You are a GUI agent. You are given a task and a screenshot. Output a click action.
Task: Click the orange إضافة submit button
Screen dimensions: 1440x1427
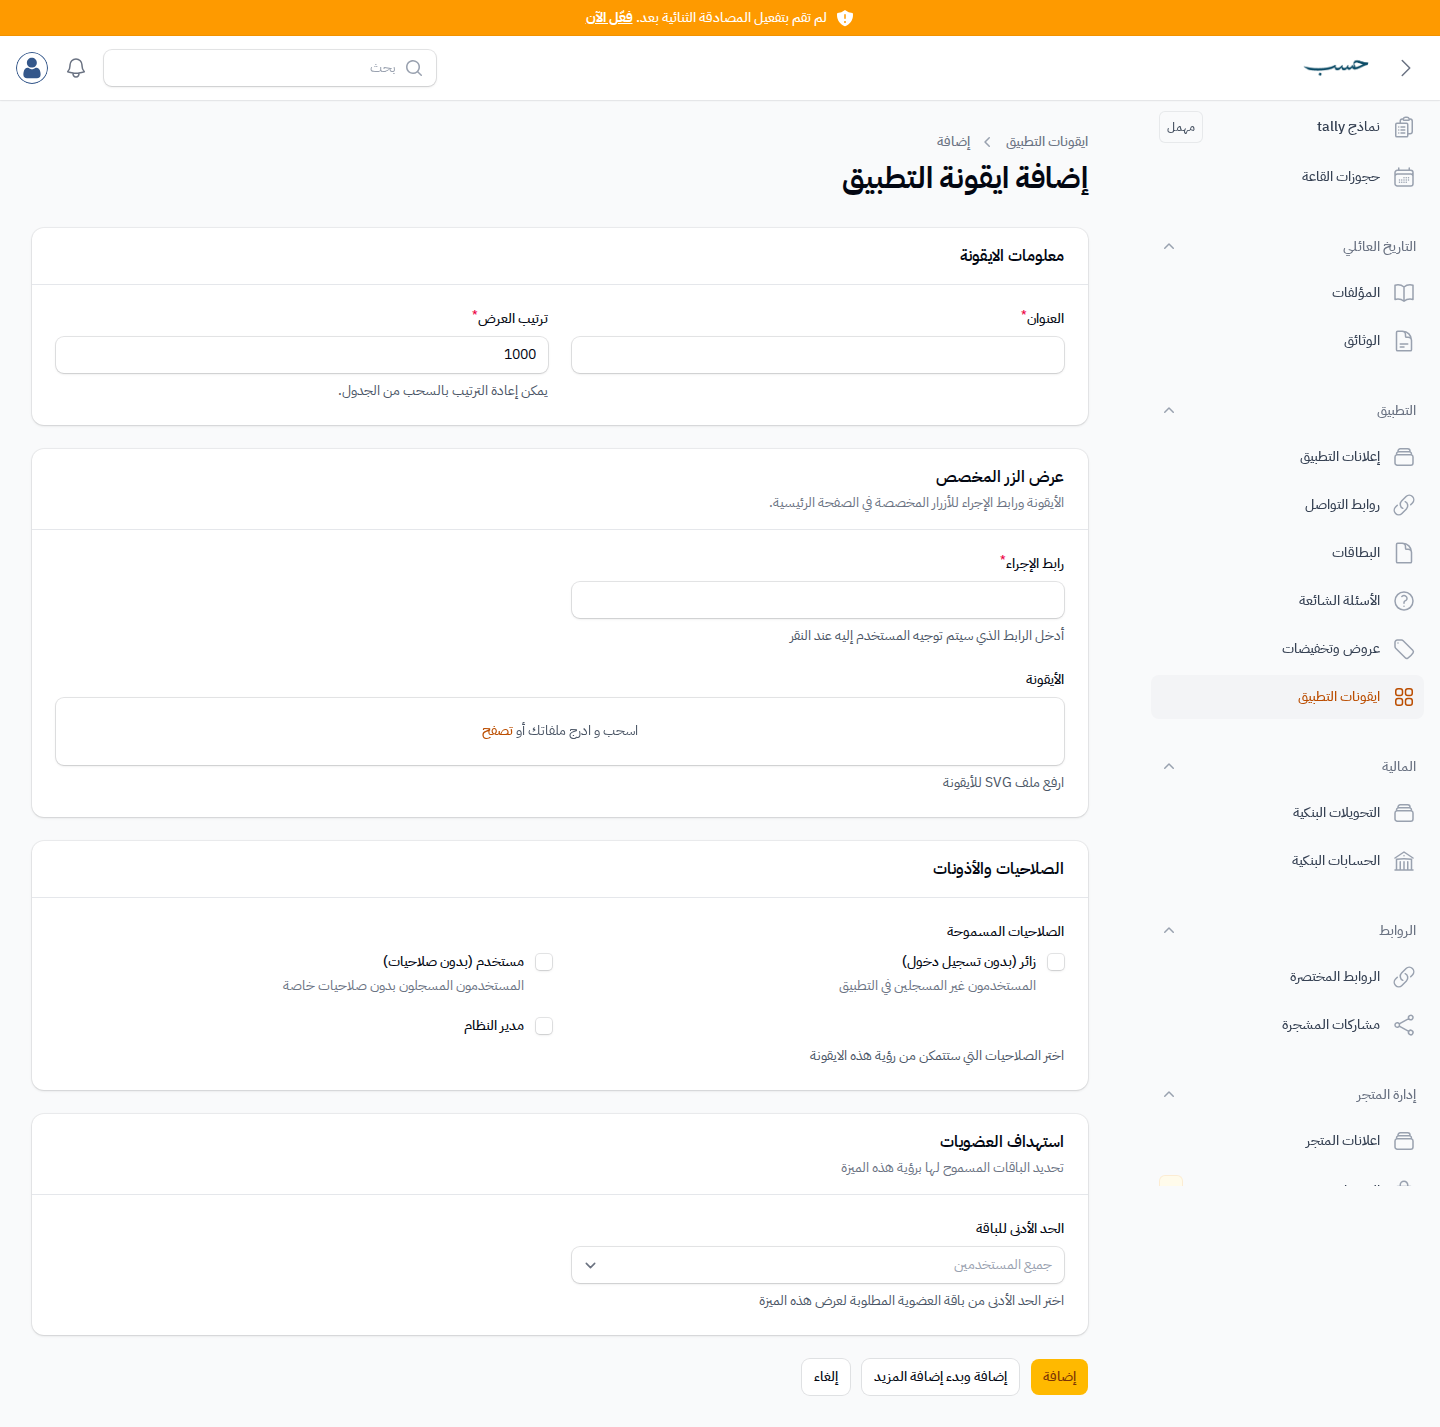point(1059,1377)
